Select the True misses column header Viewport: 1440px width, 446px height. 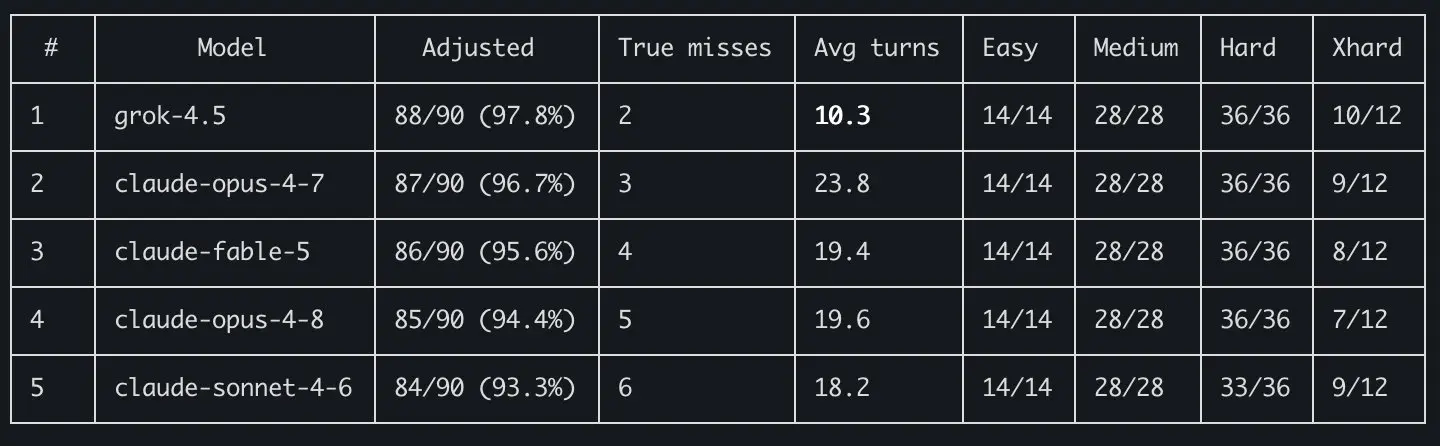695,47
